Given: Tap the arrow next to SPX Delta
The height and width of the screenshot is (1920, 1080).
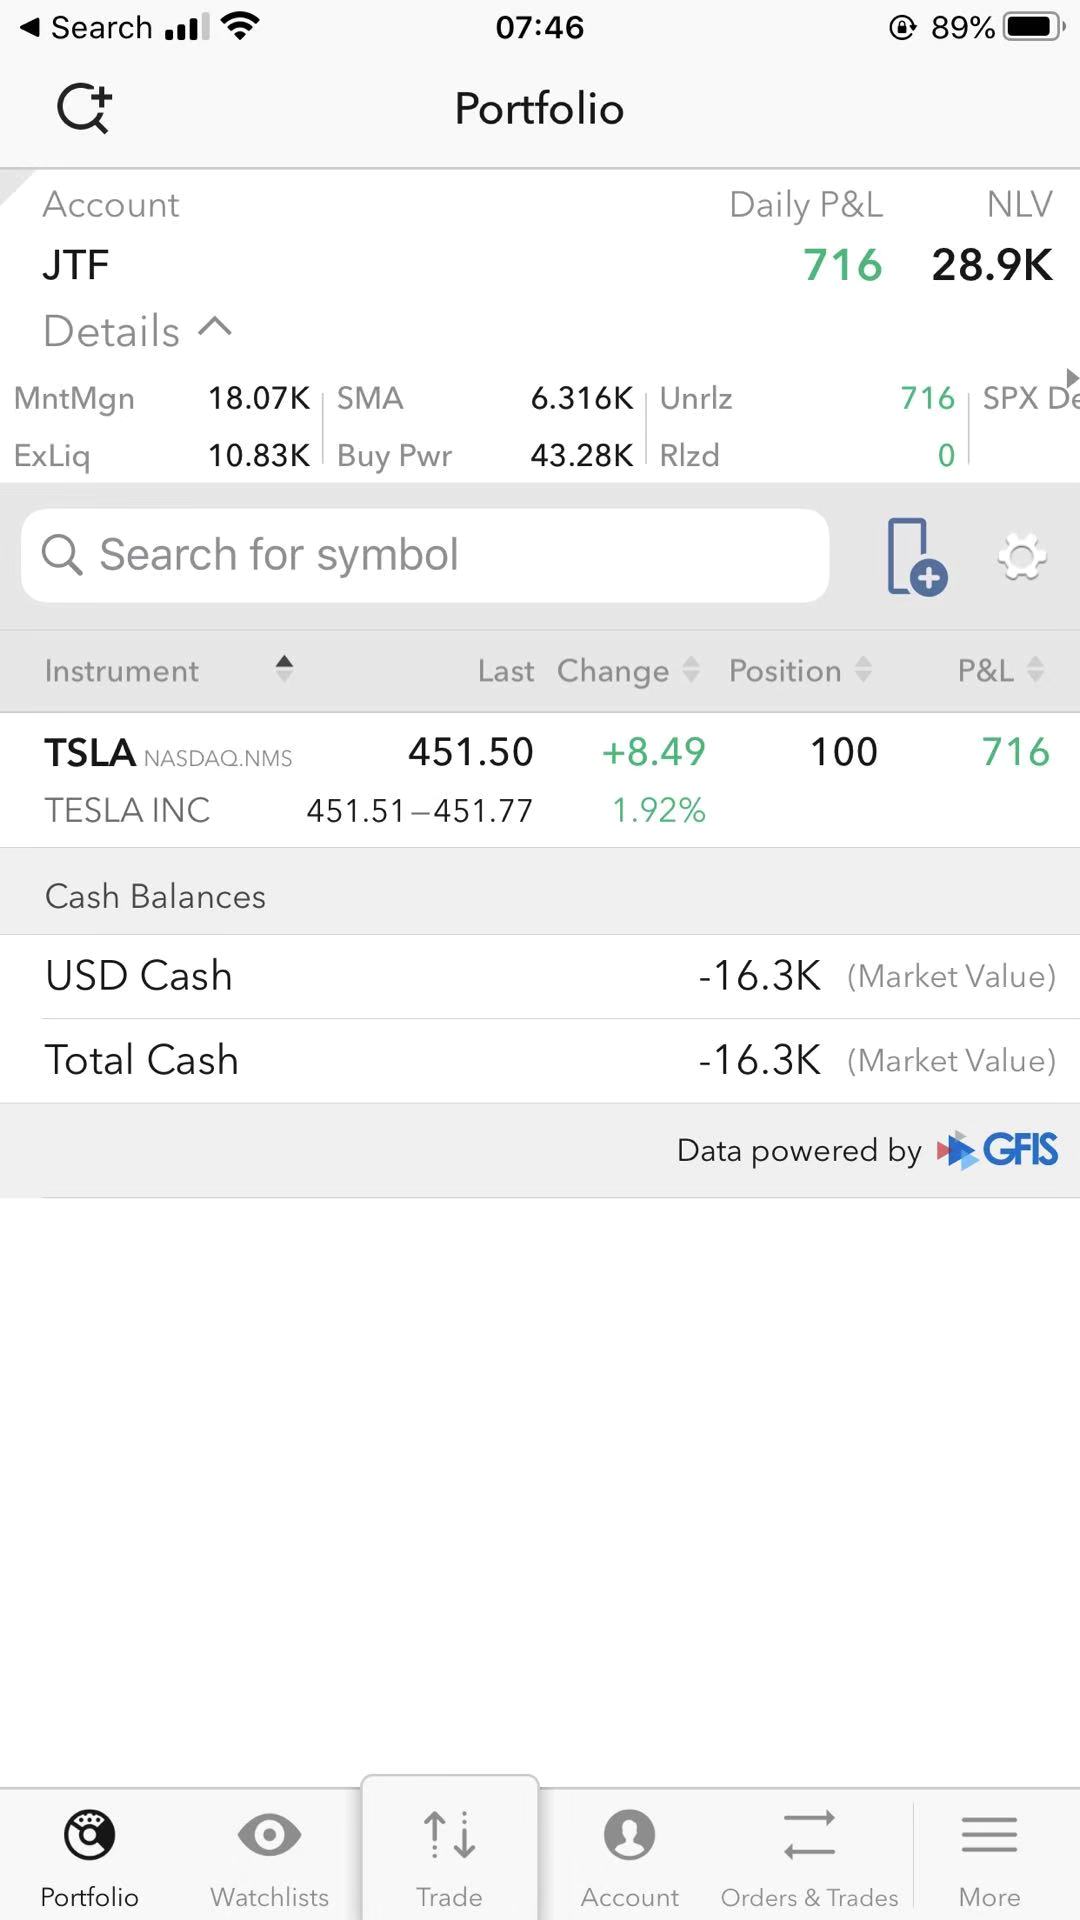Looking at the screenshot, I should click(1072, 378).
